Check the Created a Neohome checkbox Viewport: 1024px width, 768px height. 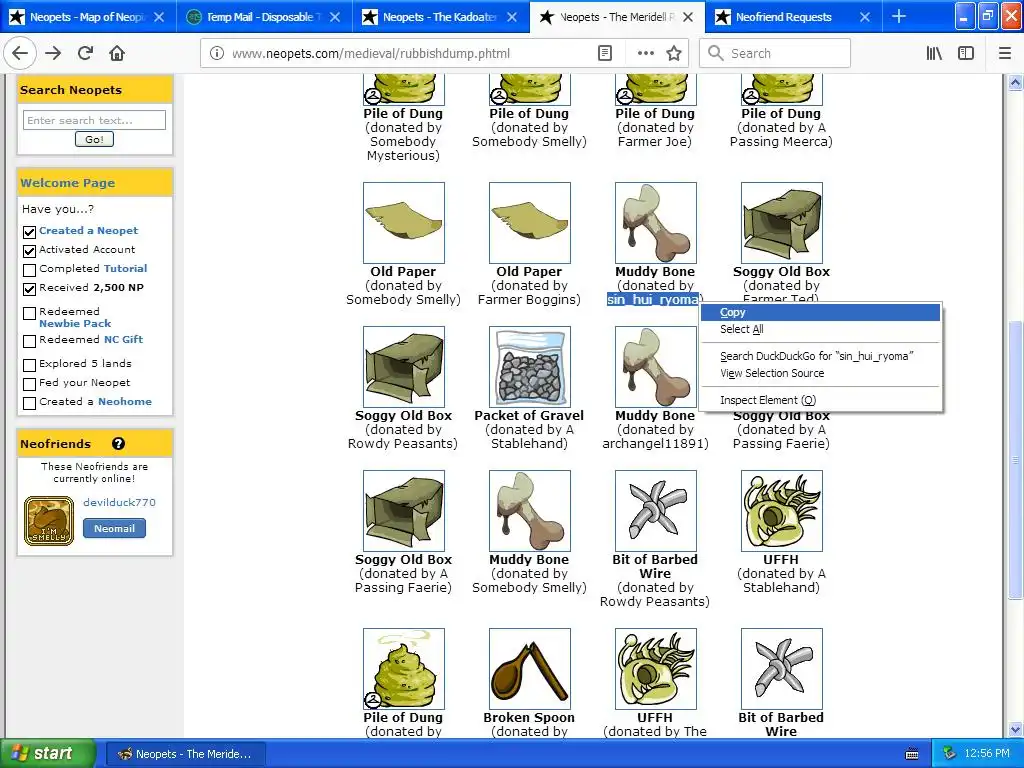(29, 403)
